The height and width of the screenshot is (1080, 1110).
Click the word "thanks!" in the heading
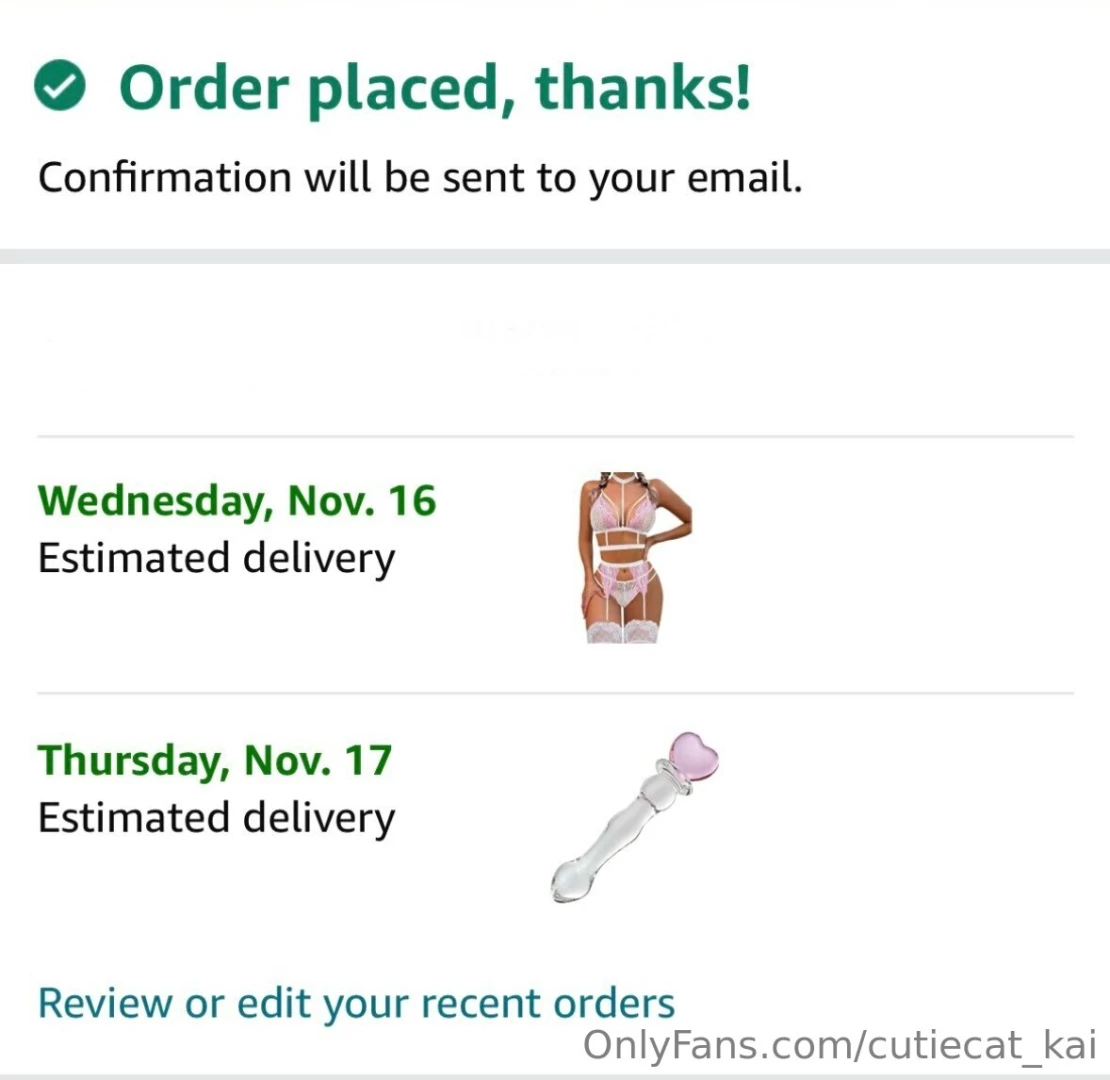pos(642,88)
